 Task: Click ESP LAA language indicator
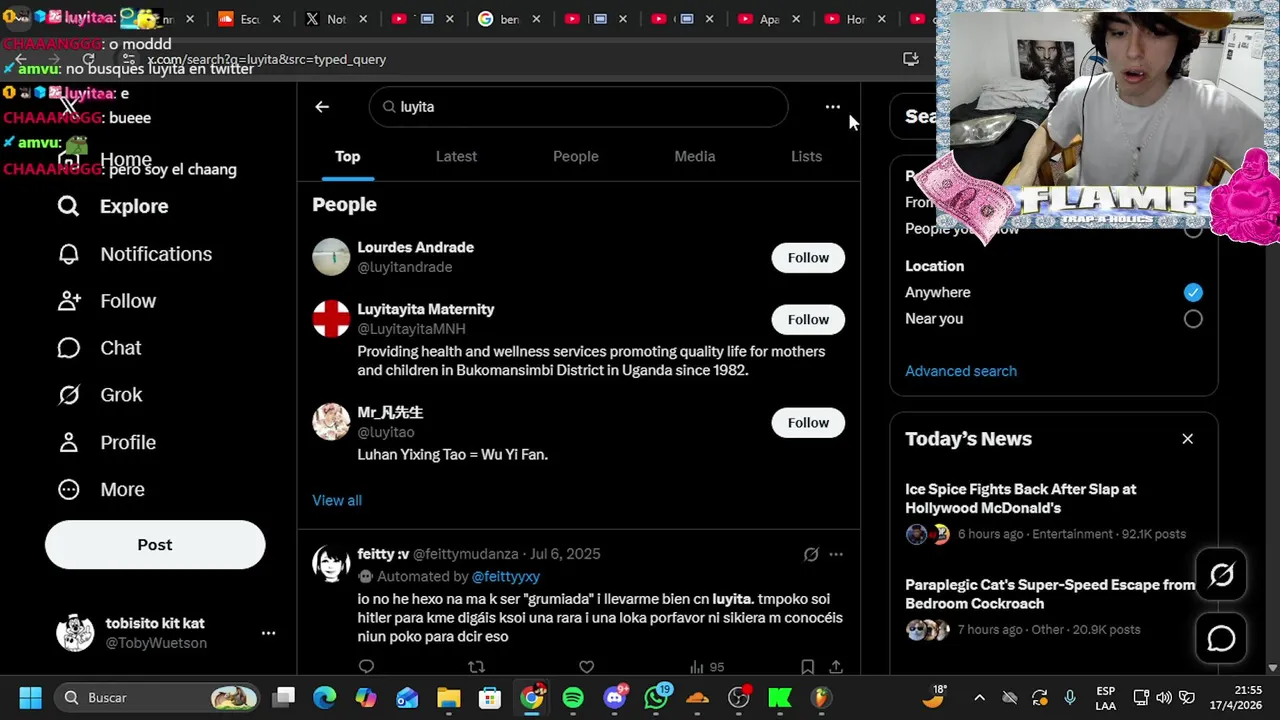click(x=1105, y=698)
